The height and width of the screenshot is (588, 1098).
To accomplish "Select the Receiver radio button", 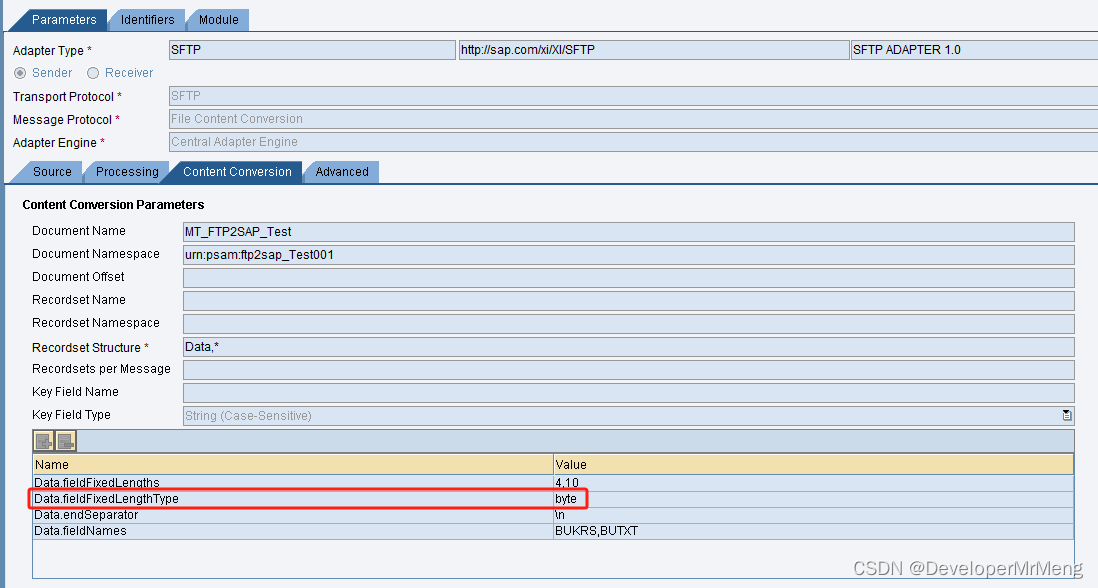I will [x=93, y=72].
